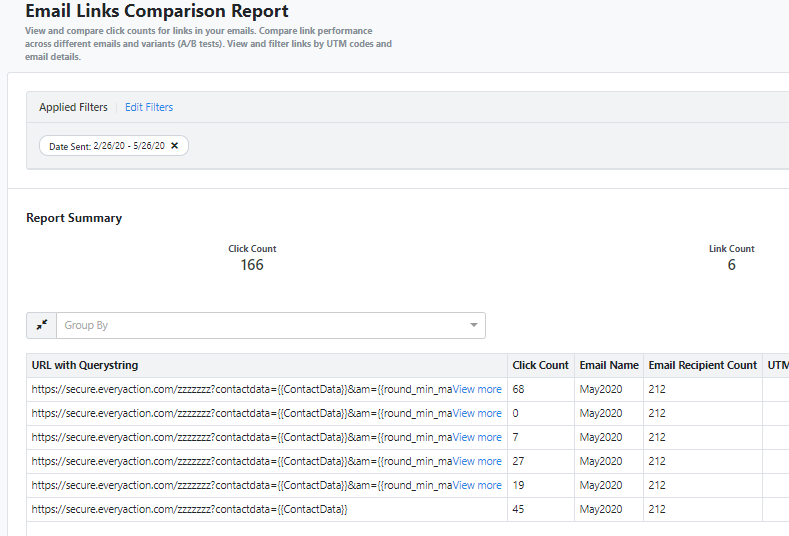Click View more in the 0-click row
The image size is (789, 536).
coord(477,413)
